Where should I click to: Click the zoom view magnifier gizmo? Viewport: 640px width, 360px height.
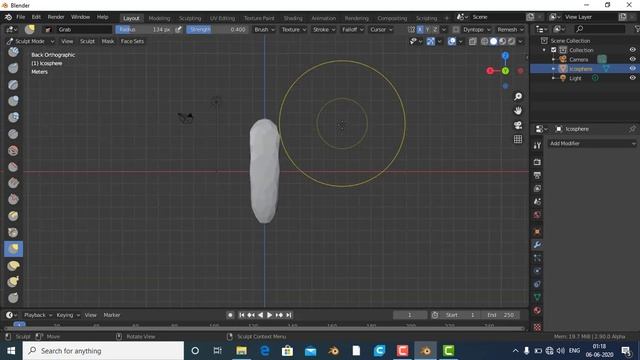pyautogui.click(x=518, y=96)
